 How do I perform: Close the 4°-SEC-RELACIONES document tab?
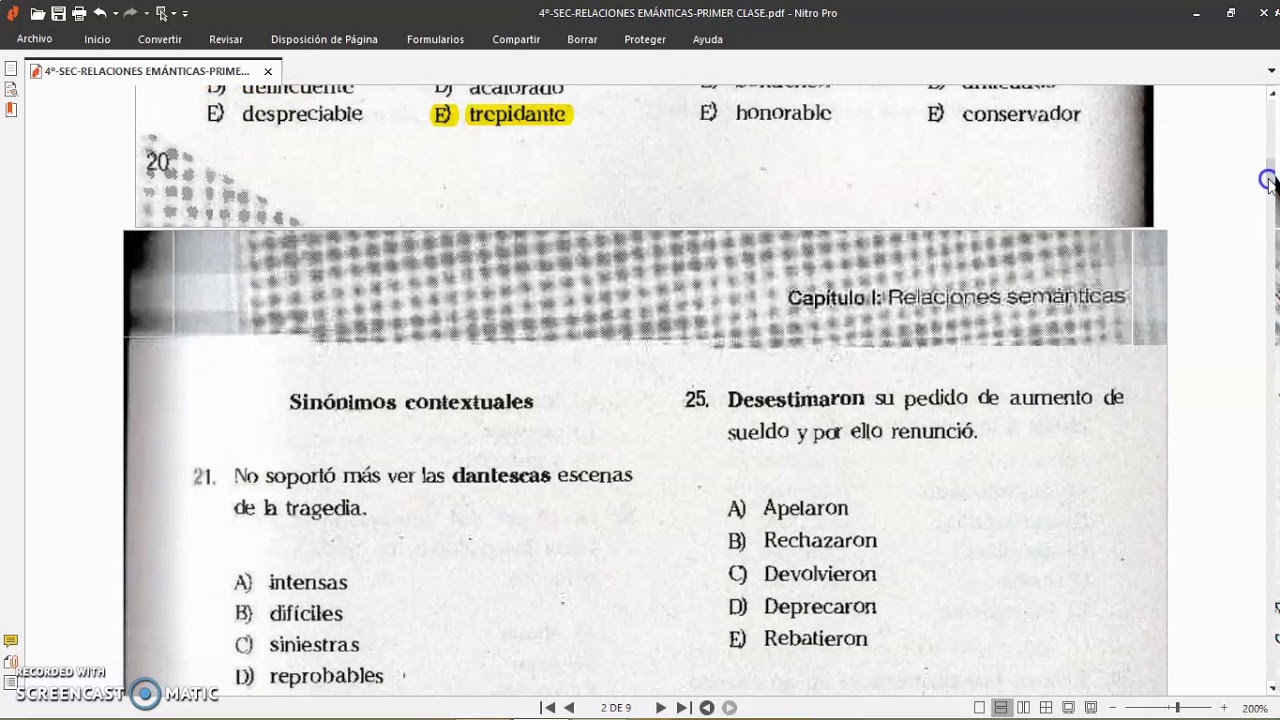click(x=268, y=71)
